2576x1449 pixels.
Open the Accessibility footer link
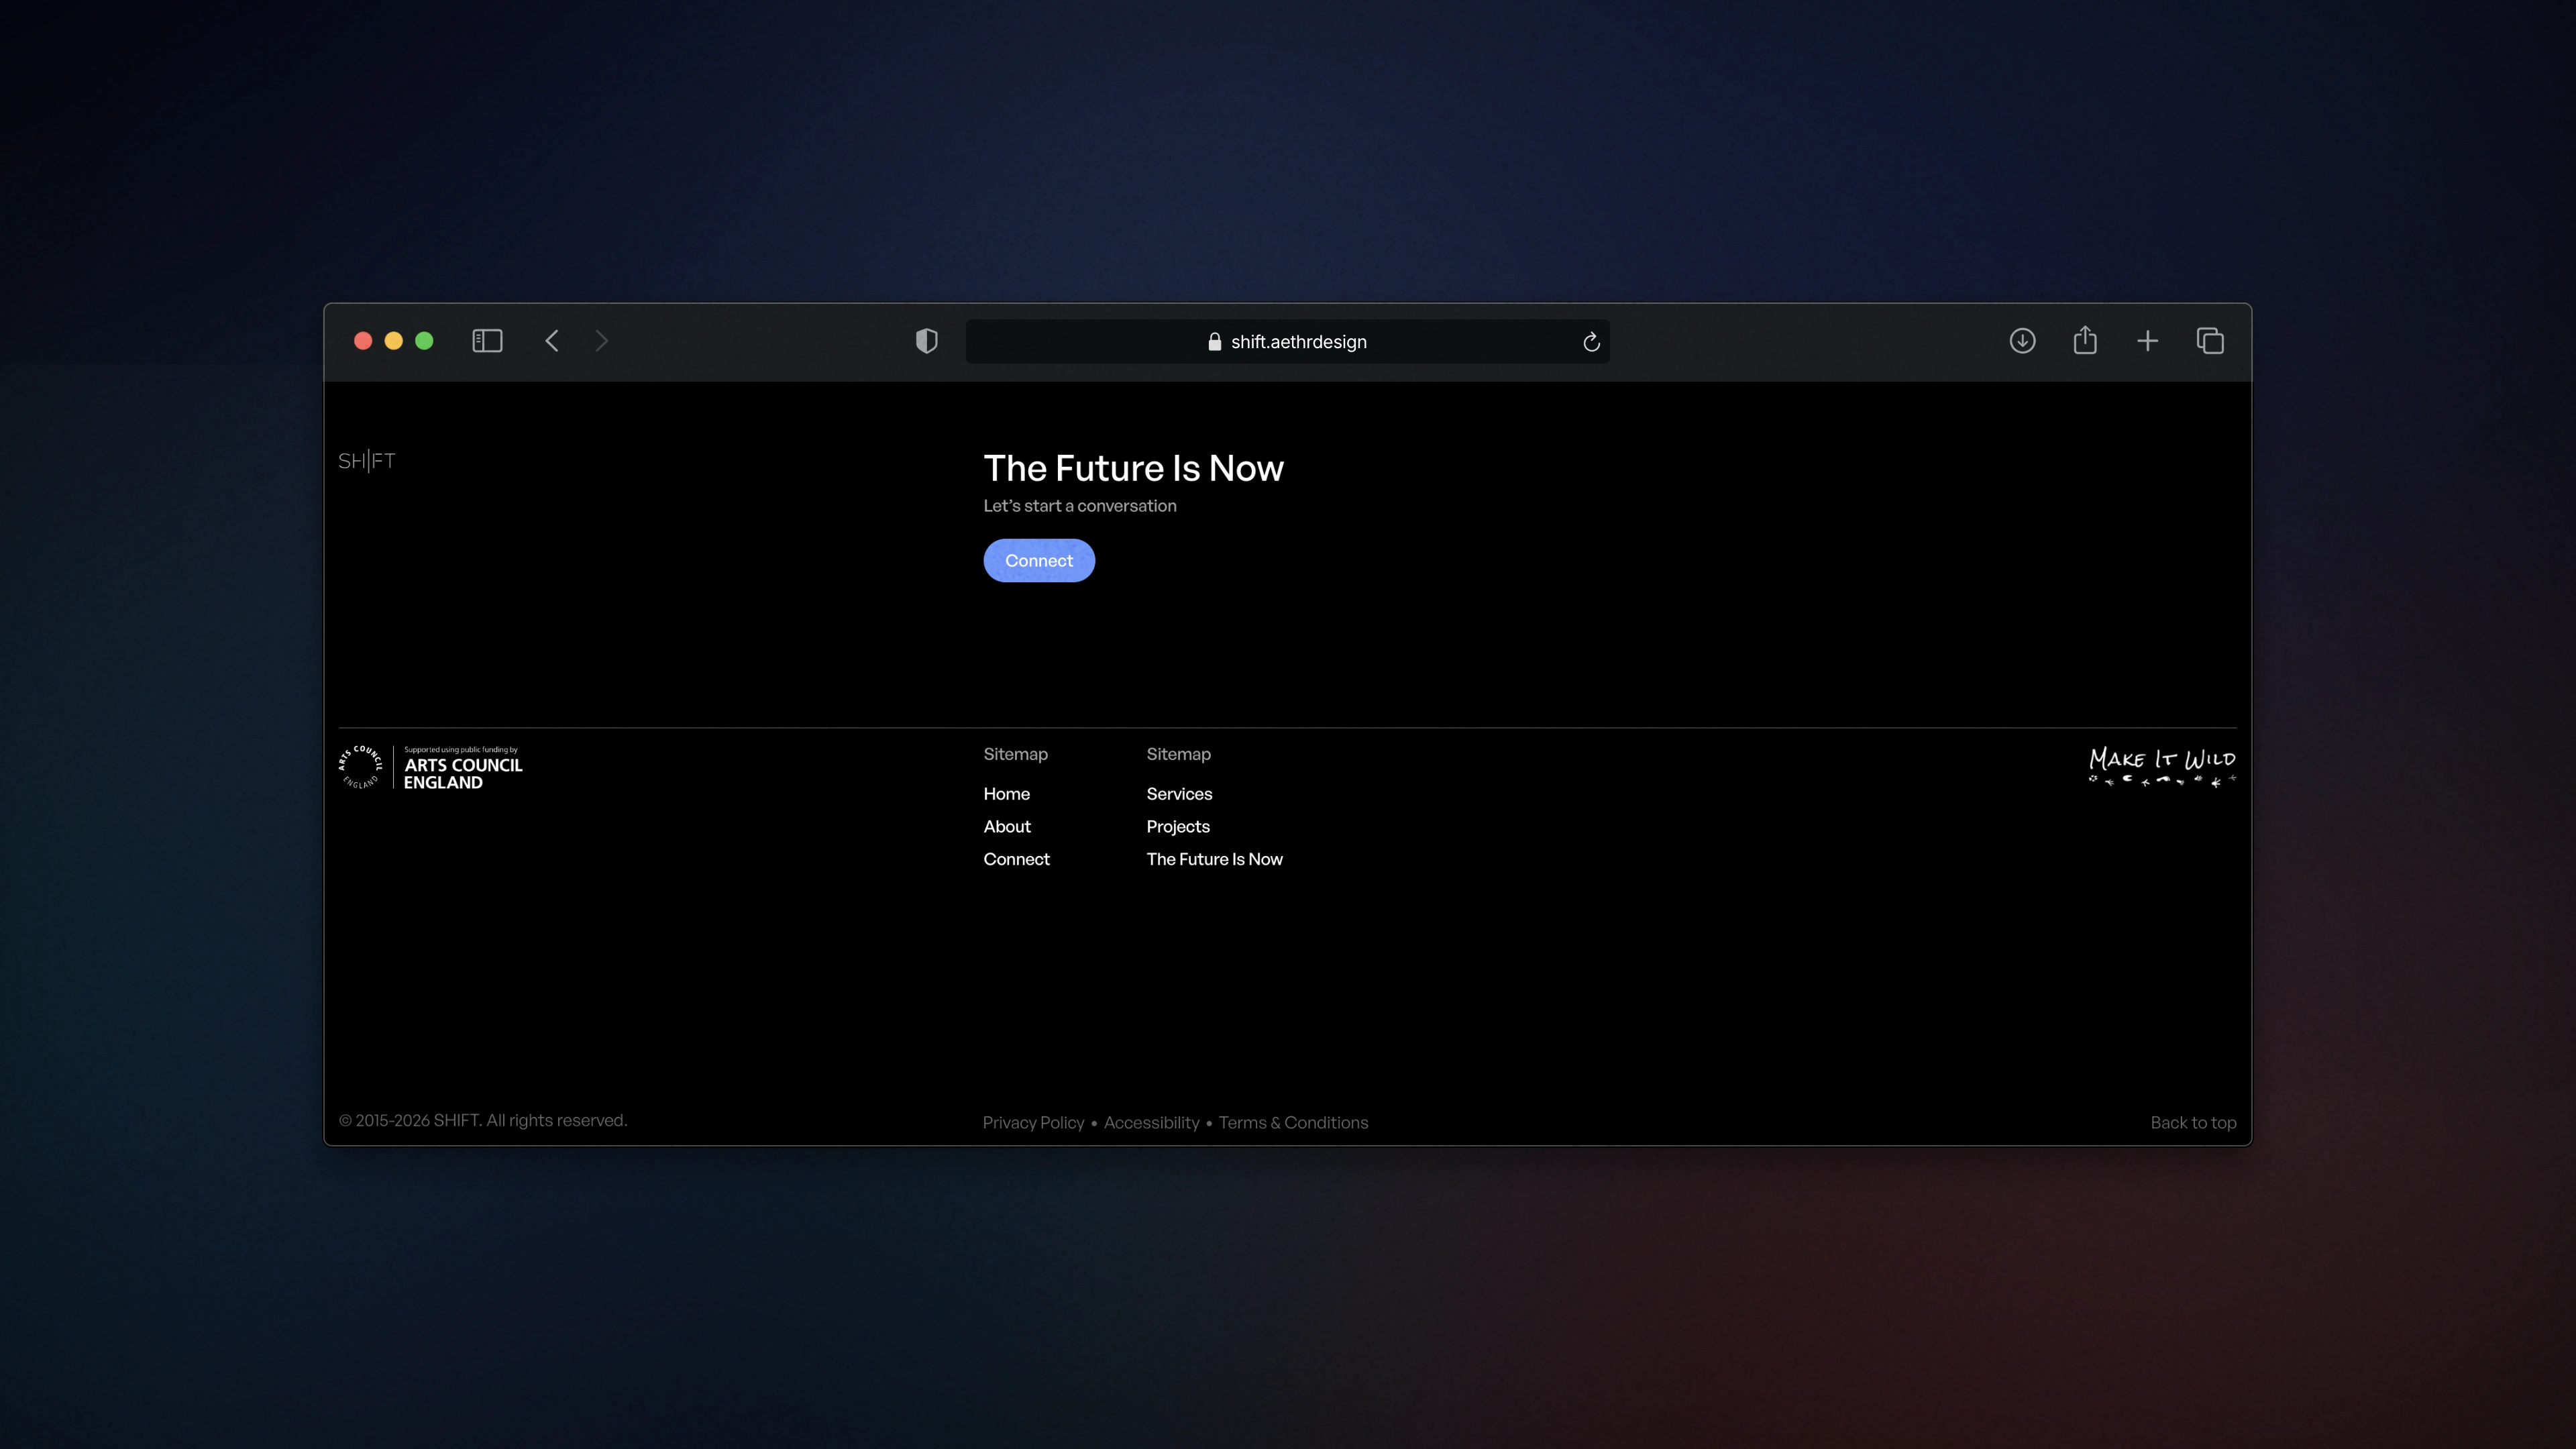pyautogui.click(x=1151, y=1122)
